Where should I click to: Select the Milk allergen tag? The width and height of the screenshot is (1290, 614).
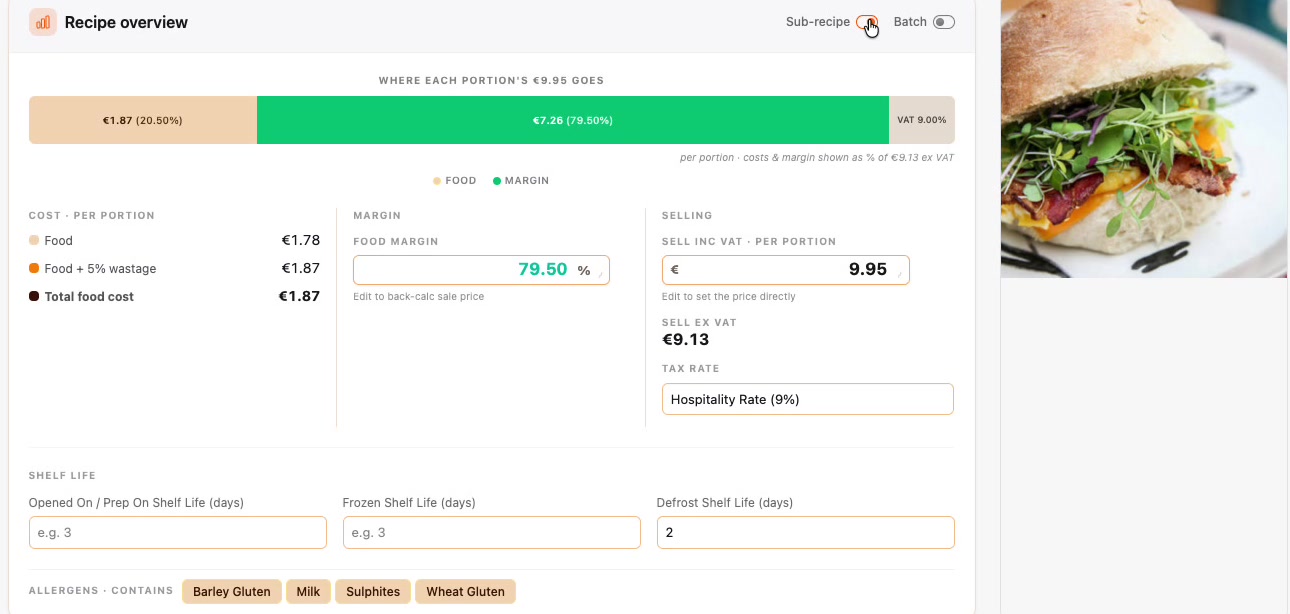tap(308, 592)
